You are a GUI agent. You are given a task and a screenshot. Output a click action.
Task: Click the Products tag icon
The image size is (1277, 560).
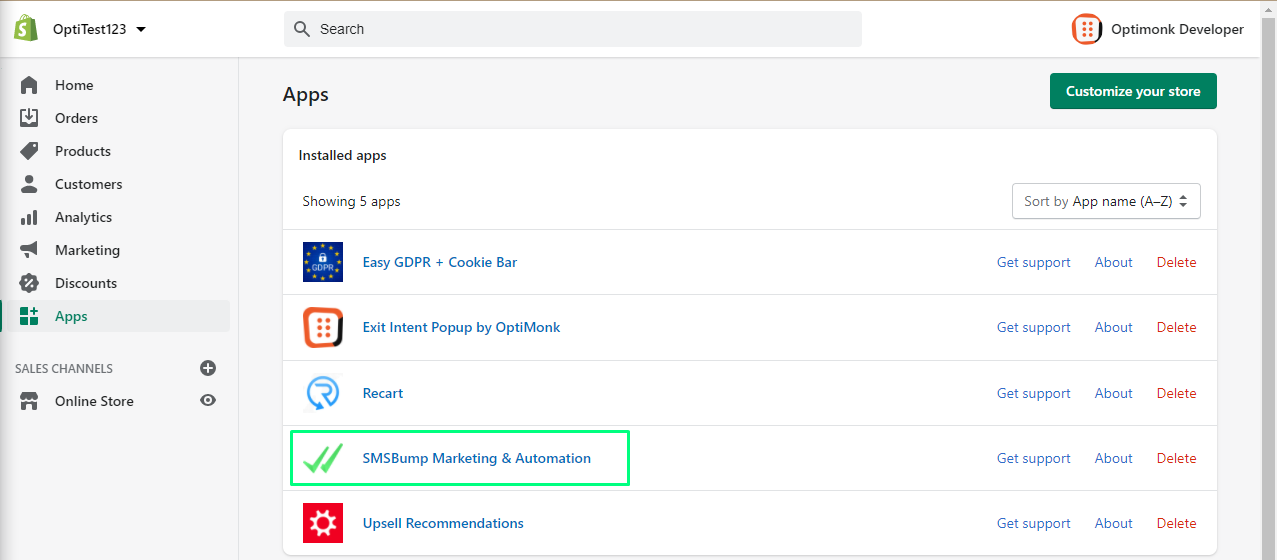click(x=29, y=151)
